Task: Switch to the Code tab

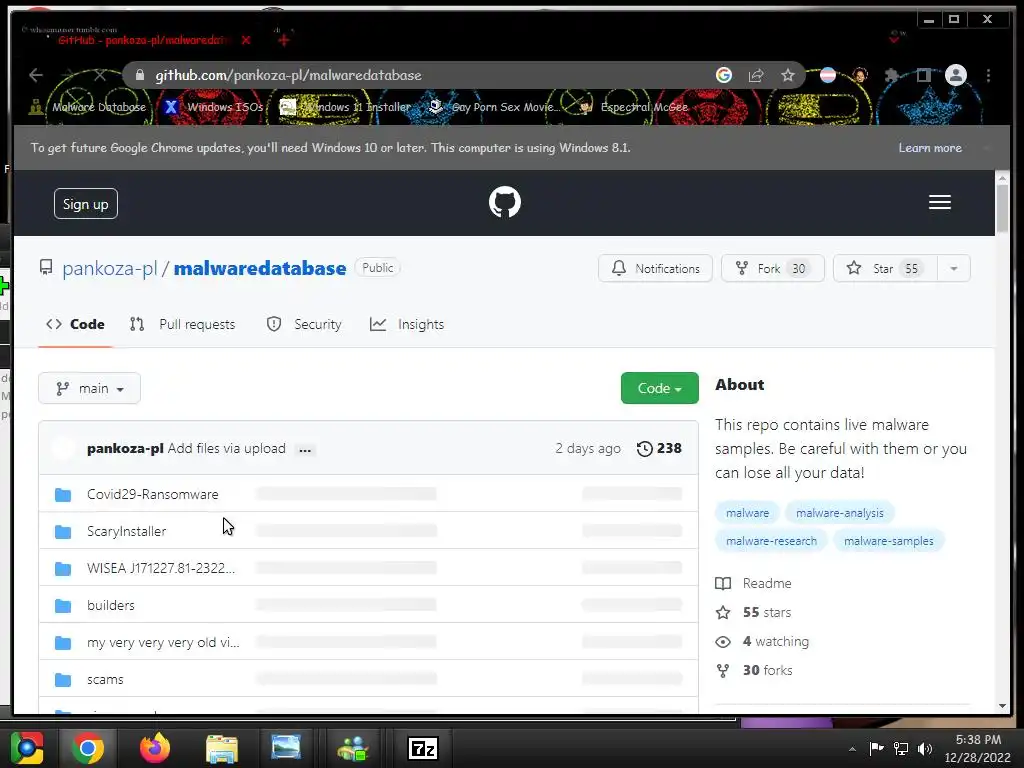Action: point(75,324)
